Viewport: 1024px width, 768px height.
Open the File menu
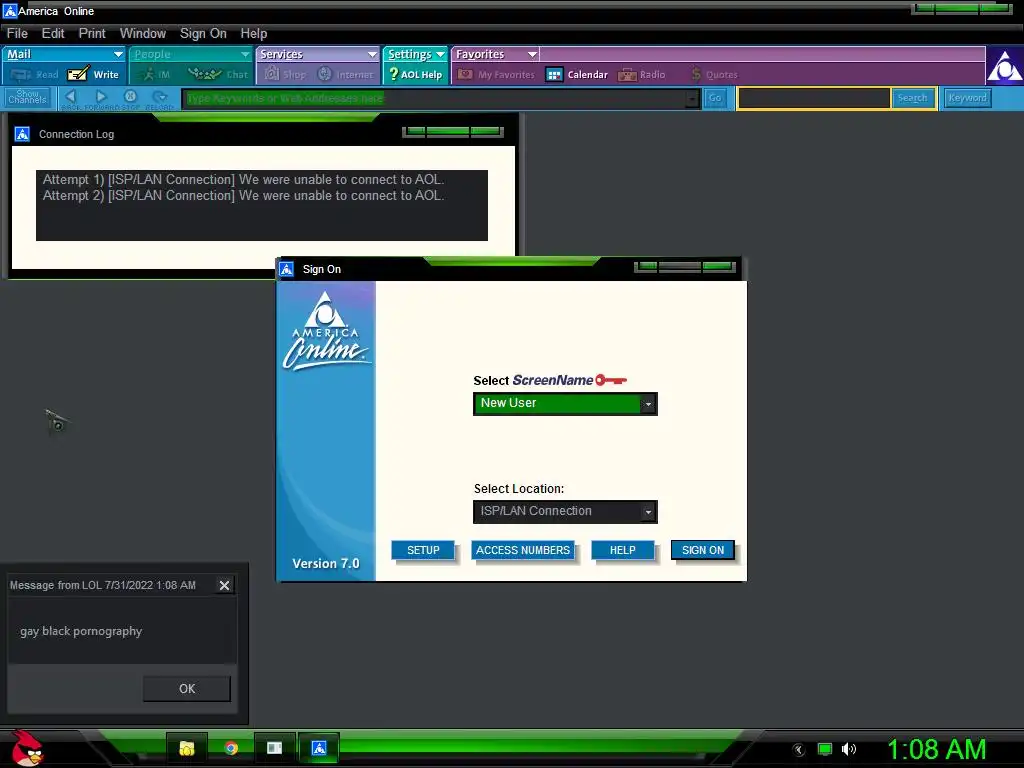17,33
